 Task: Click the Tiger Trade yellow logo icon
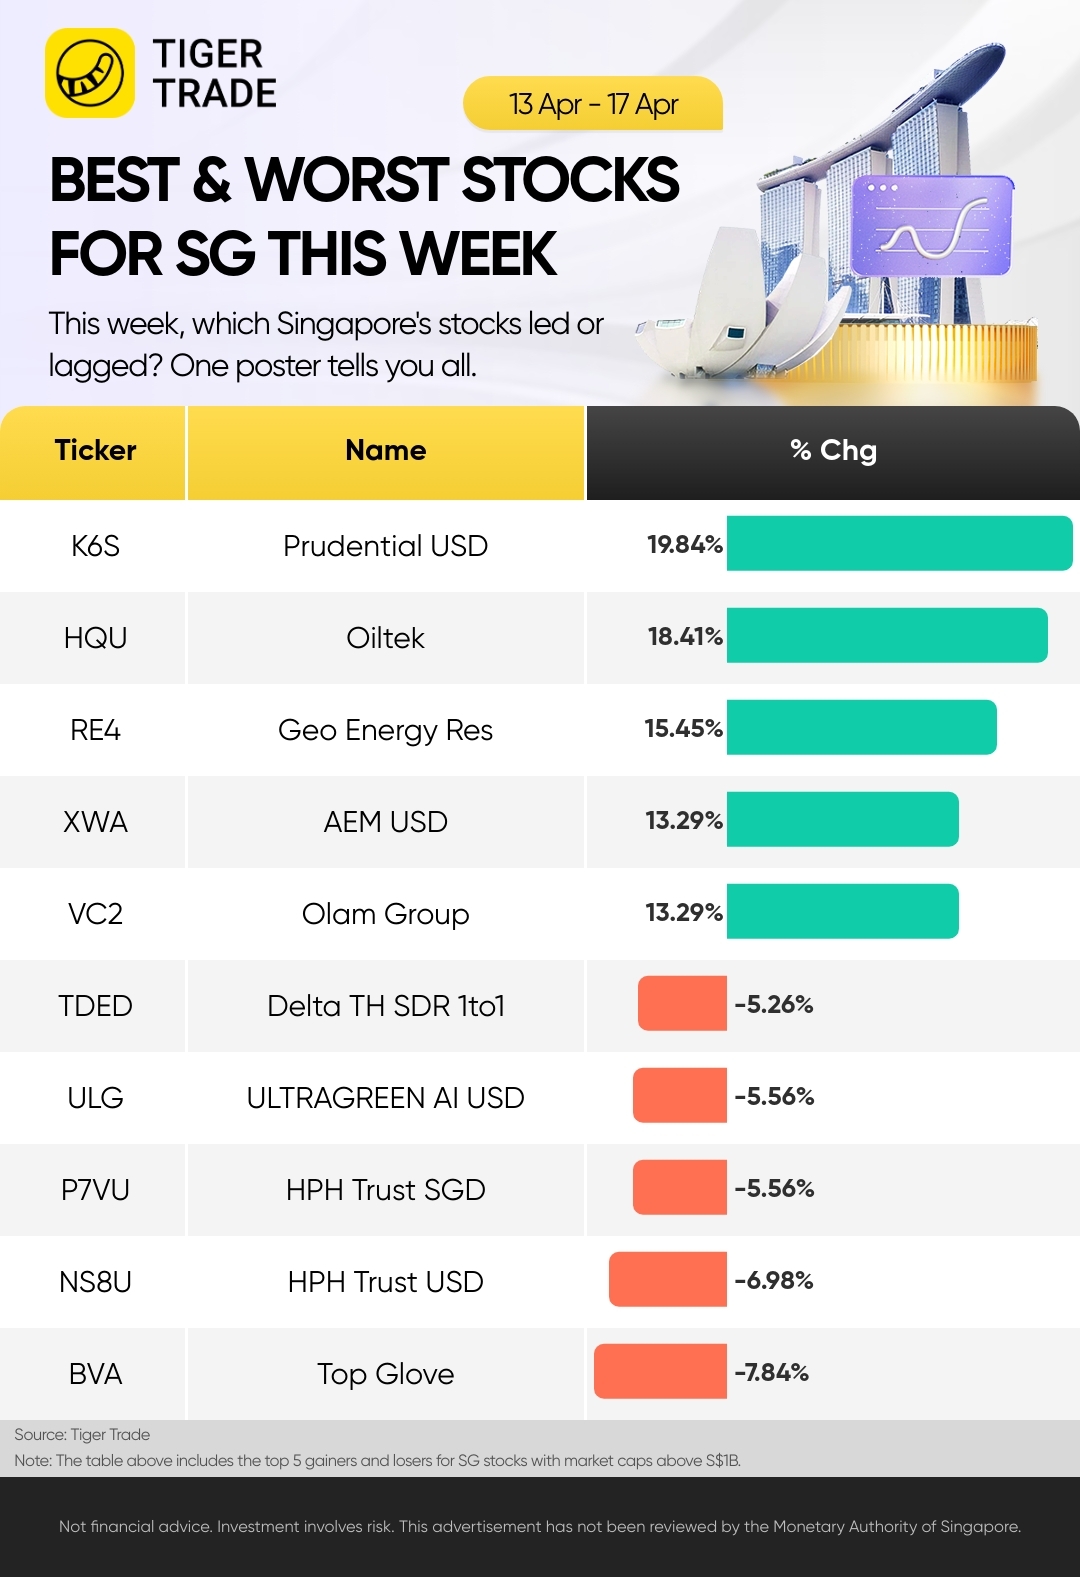[x=90, y=73]
